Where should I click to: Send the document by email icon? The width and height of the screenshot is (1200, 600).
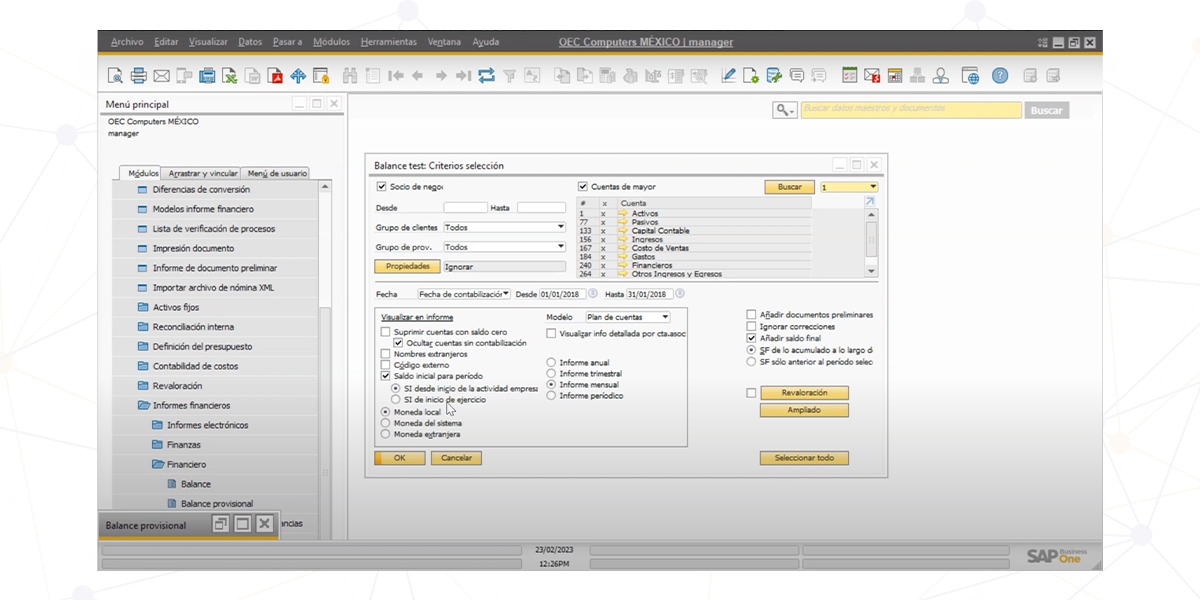[x=162, y=74]
